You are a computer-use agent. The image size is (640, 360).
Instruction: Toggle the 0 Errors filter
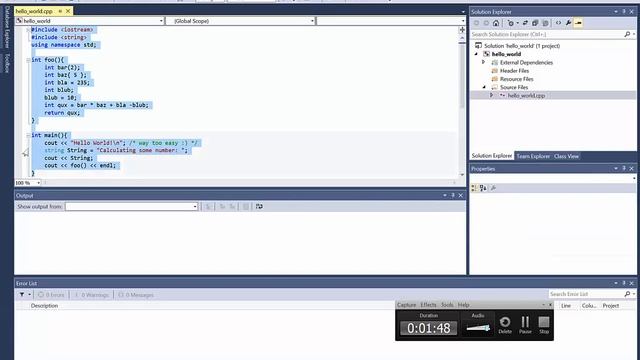coord(51,295)
